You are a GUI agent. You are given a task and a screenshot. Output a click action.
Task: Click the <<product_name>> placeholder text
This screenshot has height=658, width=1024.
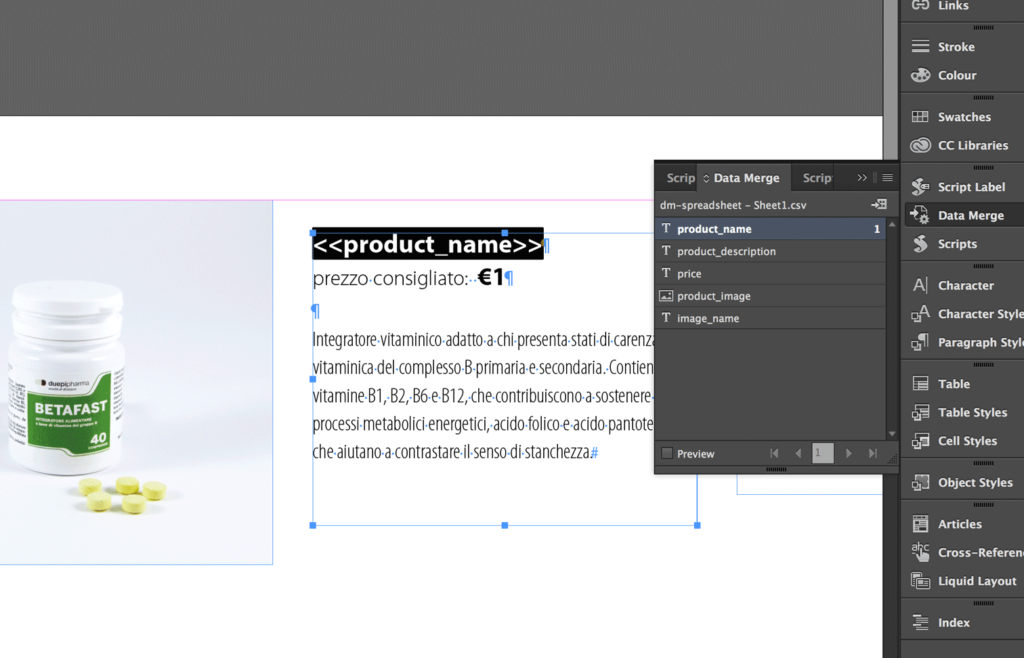[427, 245]
